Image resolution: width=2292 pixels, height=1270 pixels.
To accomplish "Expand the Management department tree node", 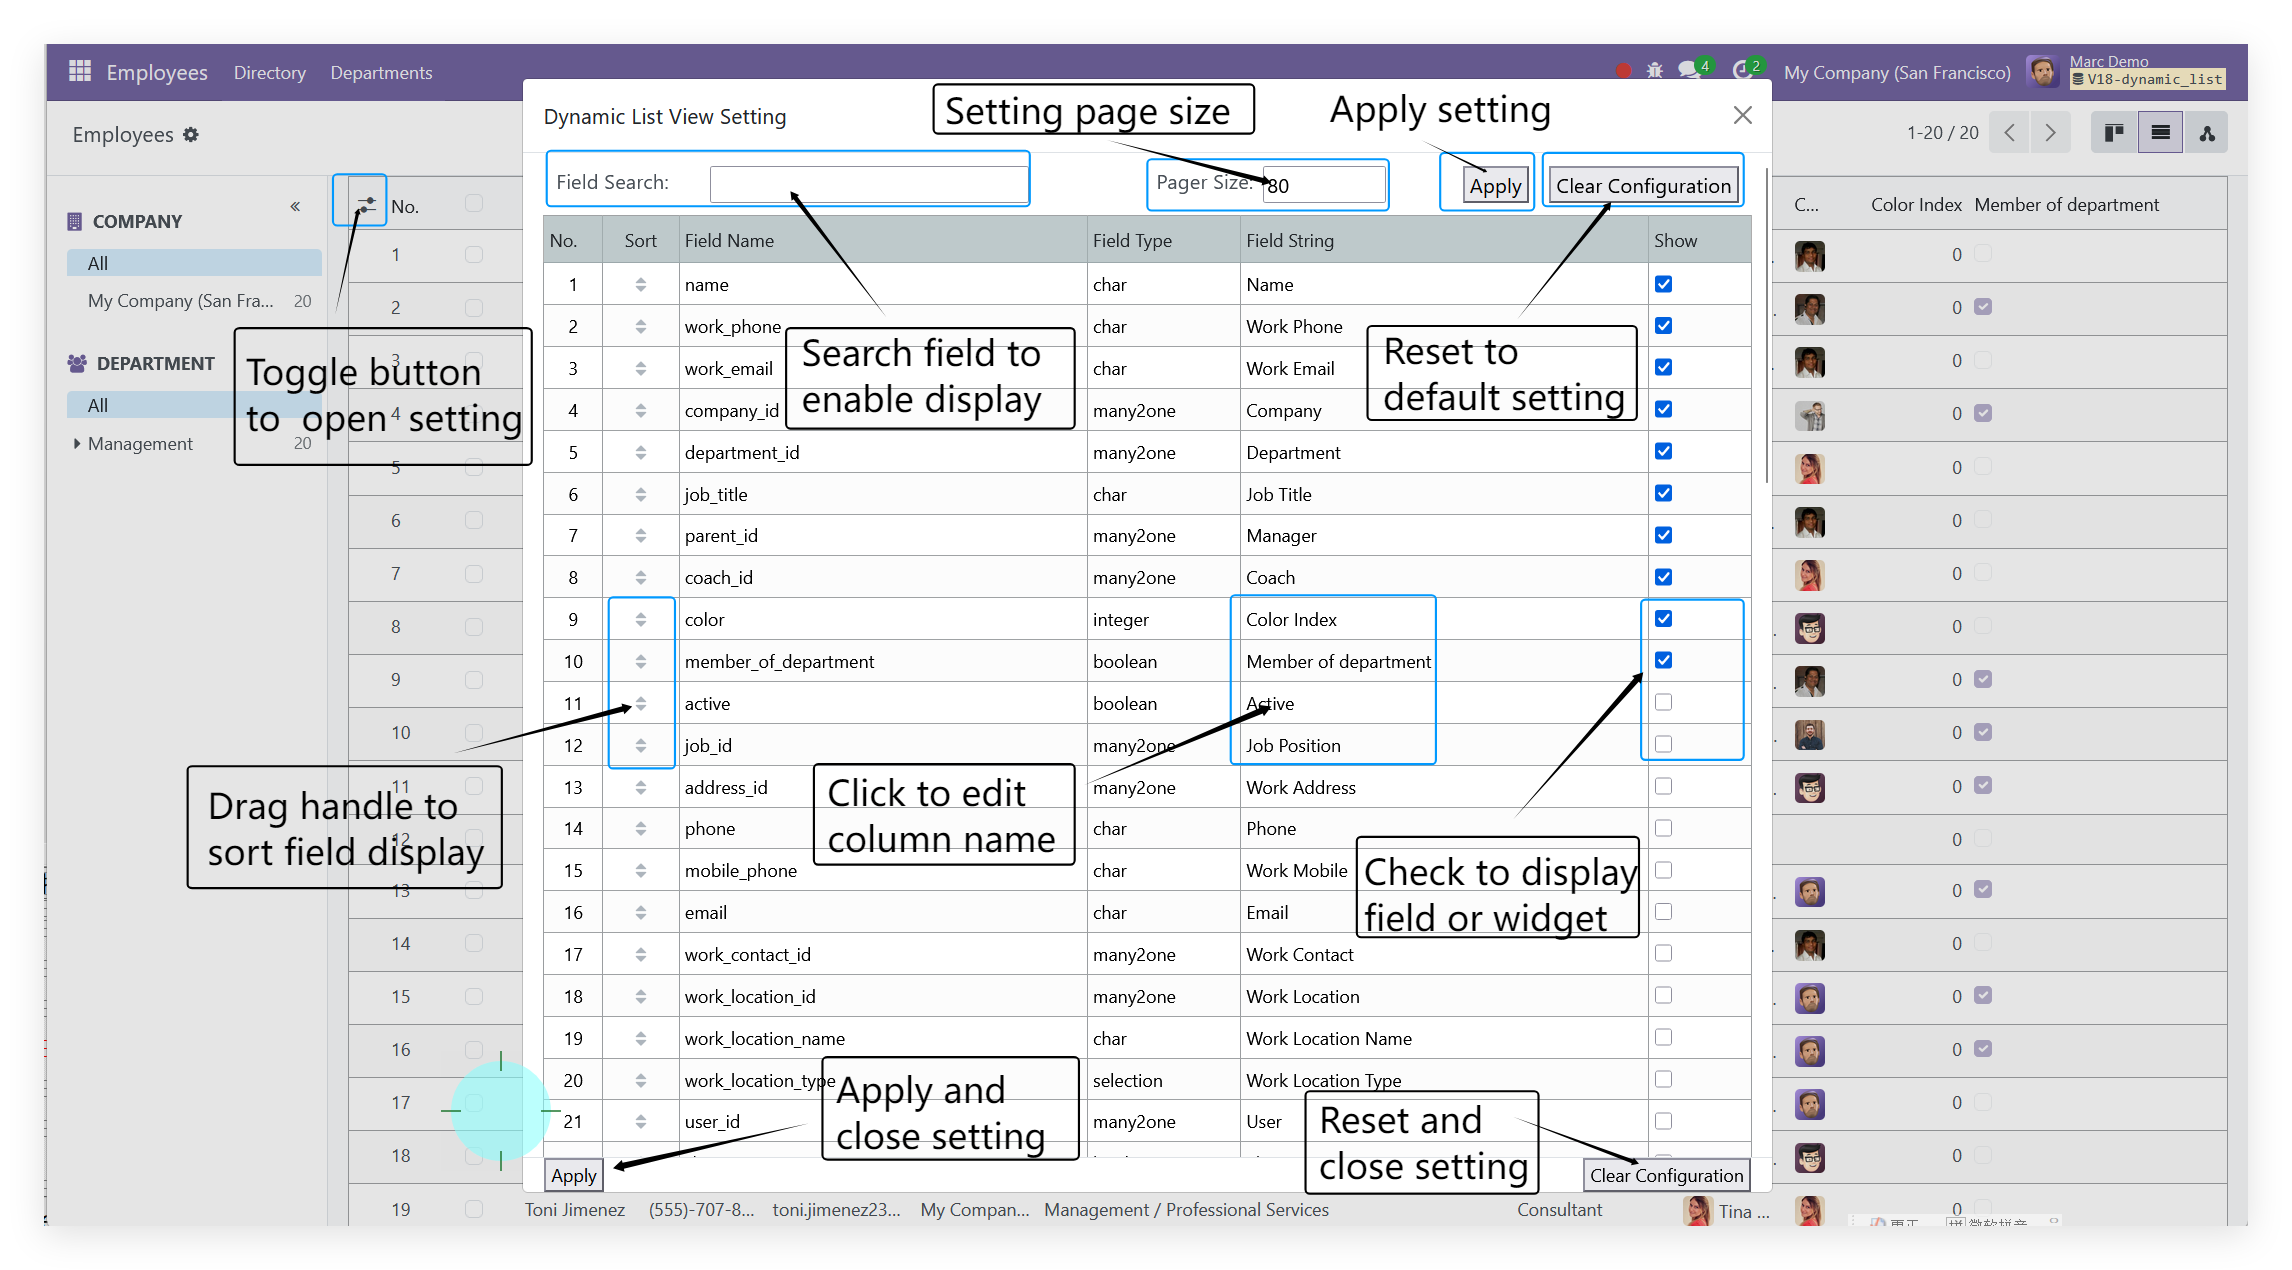I will (76, 443).
